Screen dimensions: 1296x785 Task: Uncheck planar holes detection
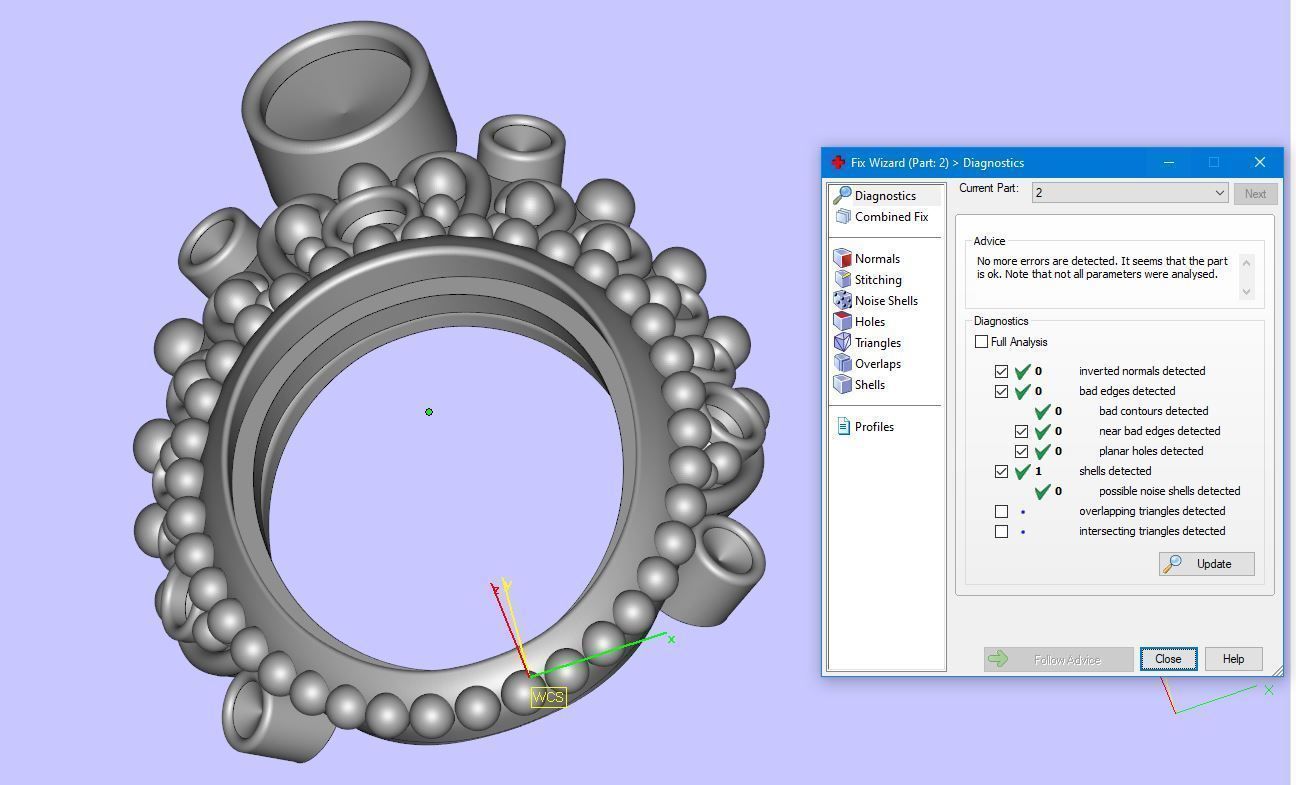coord(1021,451)
